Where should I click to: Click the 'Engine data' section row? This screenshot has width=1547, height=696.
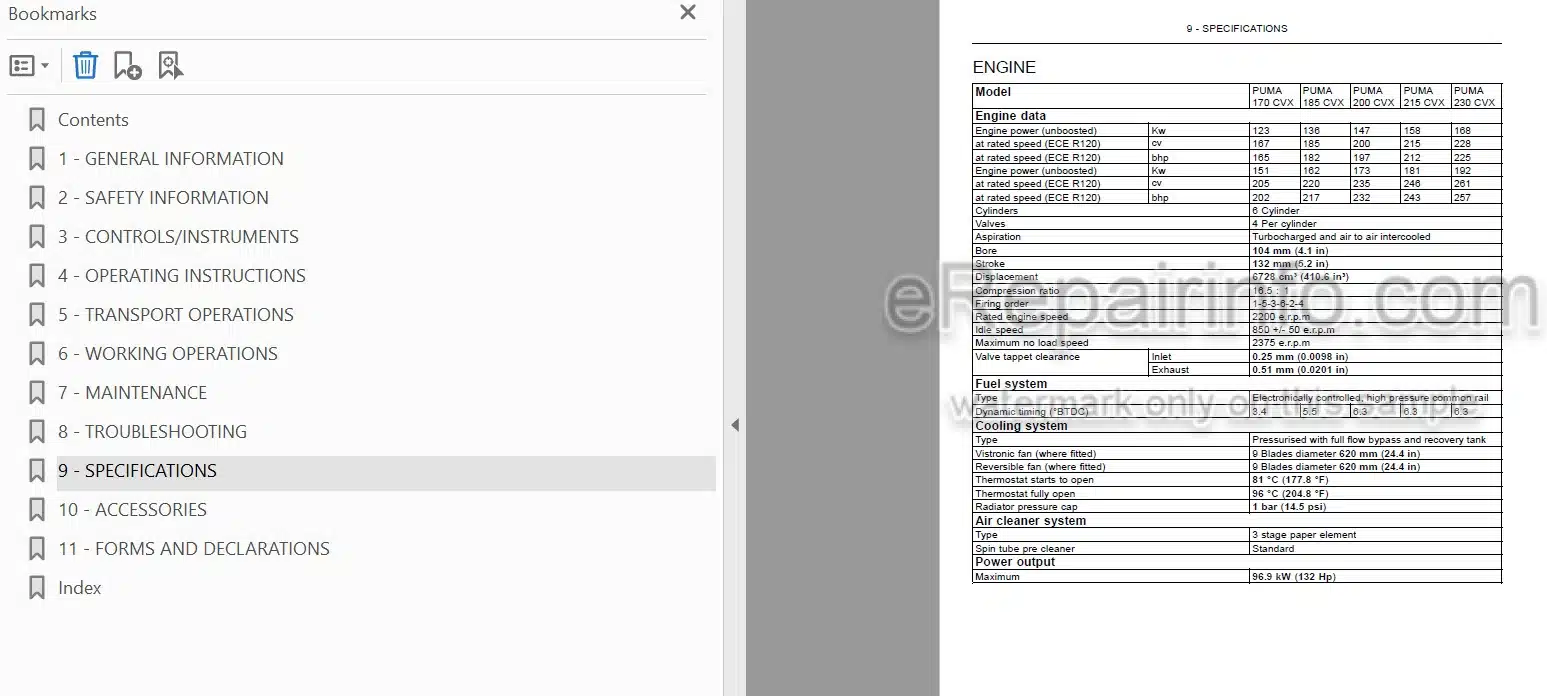1237,116
